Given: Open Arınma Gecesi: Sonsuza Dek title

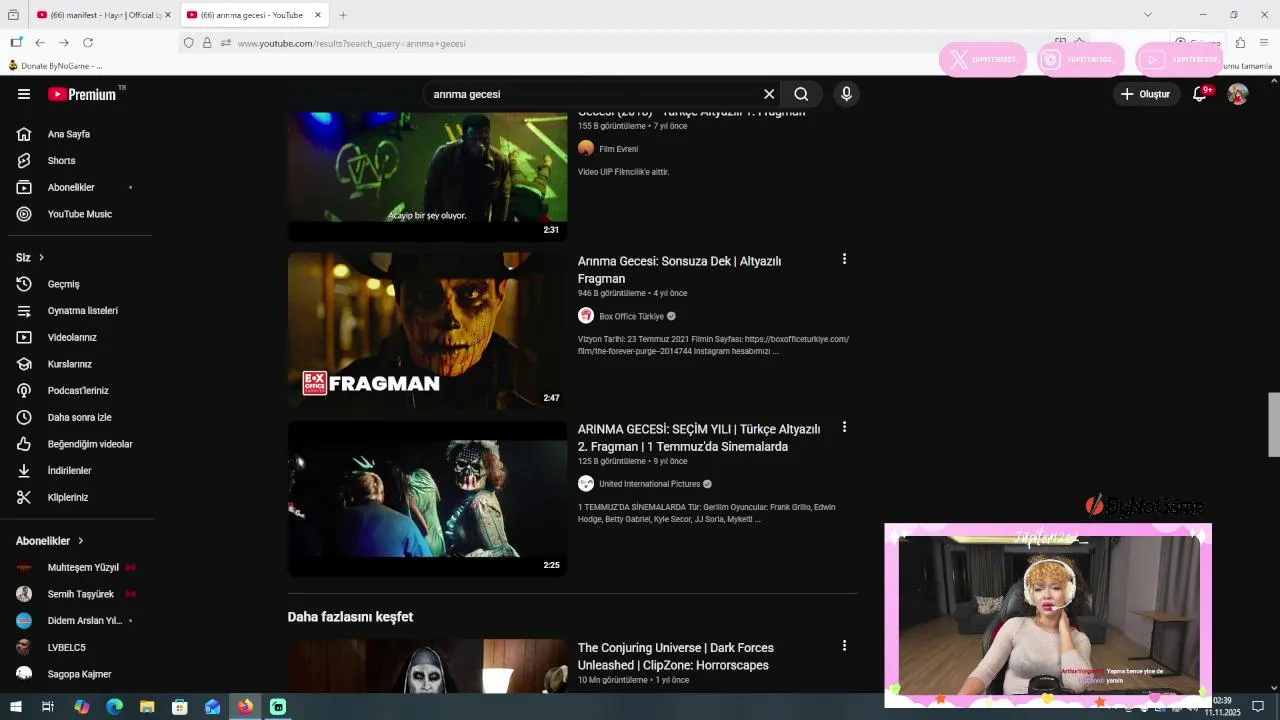Looking at the screenshot, I should (x=679, y=270).
